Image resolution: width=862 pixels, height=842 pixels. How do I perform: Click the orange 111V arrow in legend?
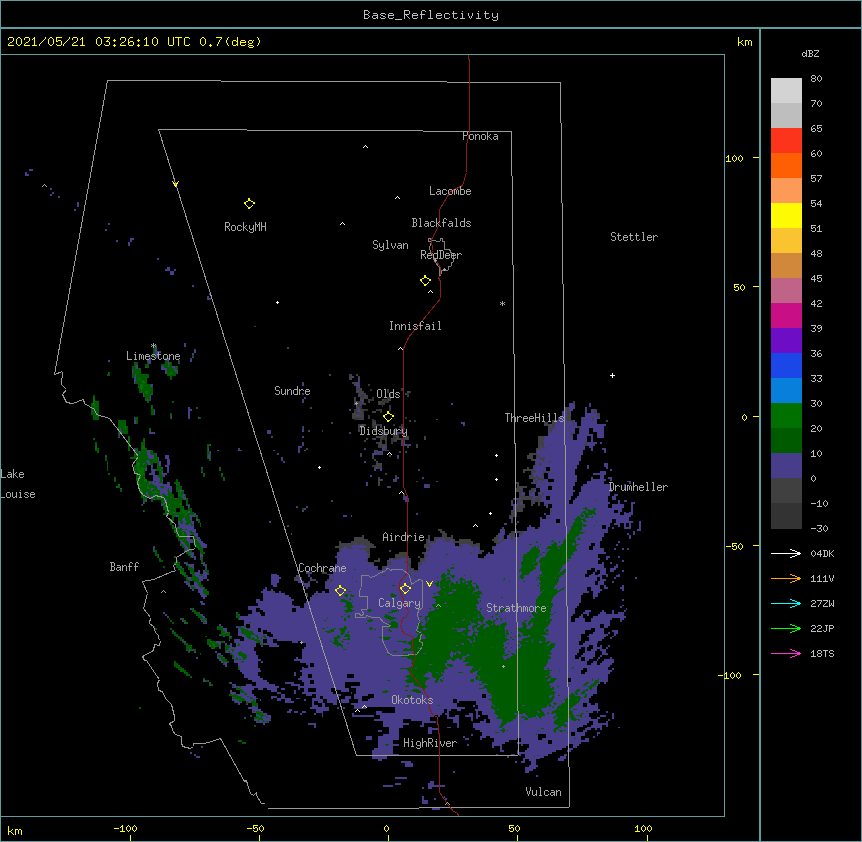pyautogui.click(x=786, y=578)
